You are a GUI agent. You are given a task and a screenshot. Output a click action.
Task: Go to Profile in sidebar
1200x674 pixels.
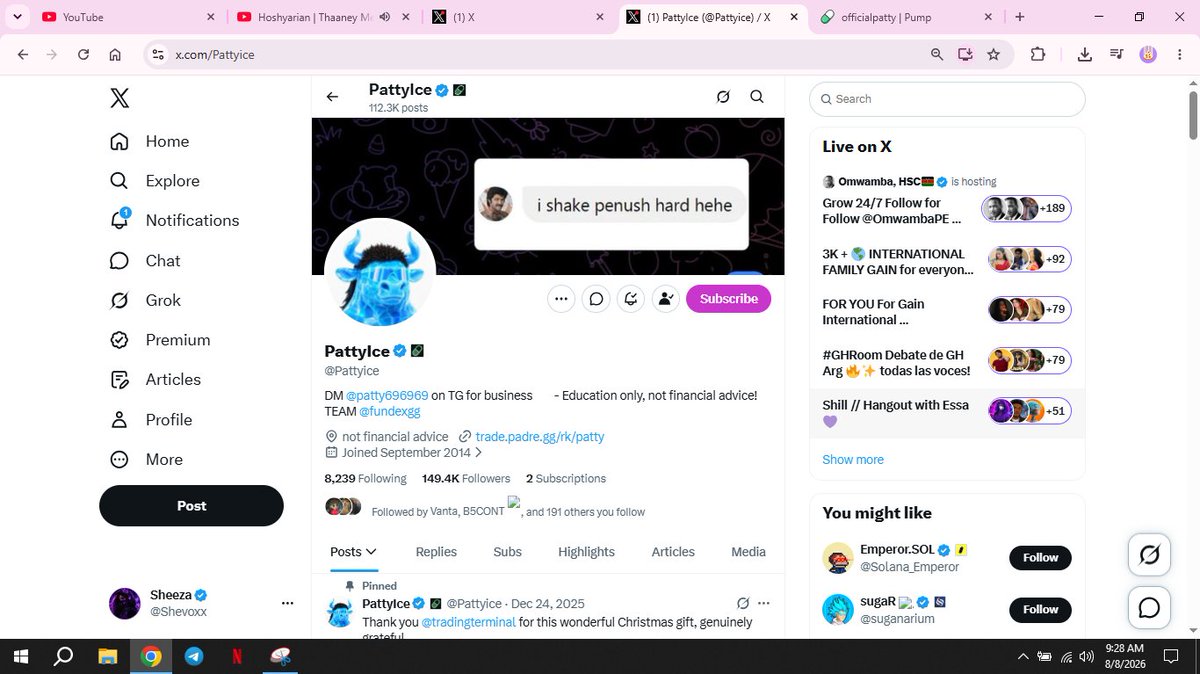(150, 419)
